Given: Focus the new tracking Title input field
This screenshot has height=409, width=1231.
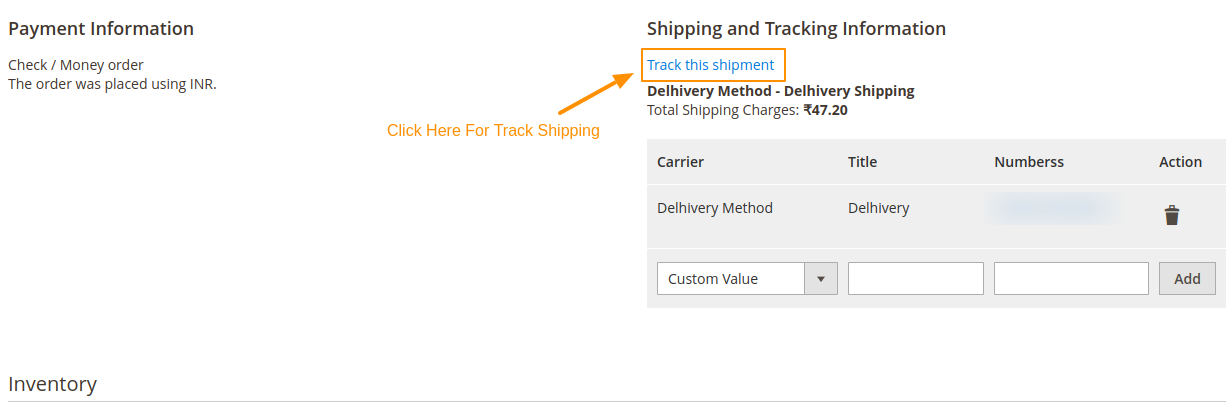Looking at the screenshot, I should 915,279.
